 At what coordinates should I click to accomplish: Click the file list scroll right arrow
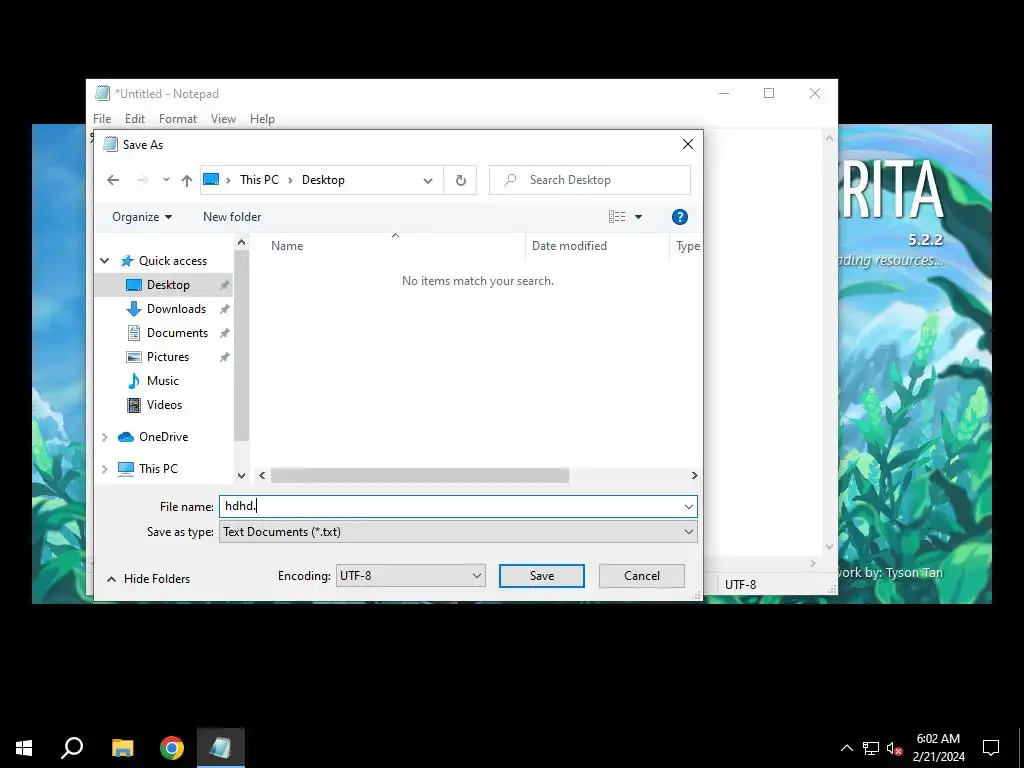pyautogui.click(x=694, y=475)
